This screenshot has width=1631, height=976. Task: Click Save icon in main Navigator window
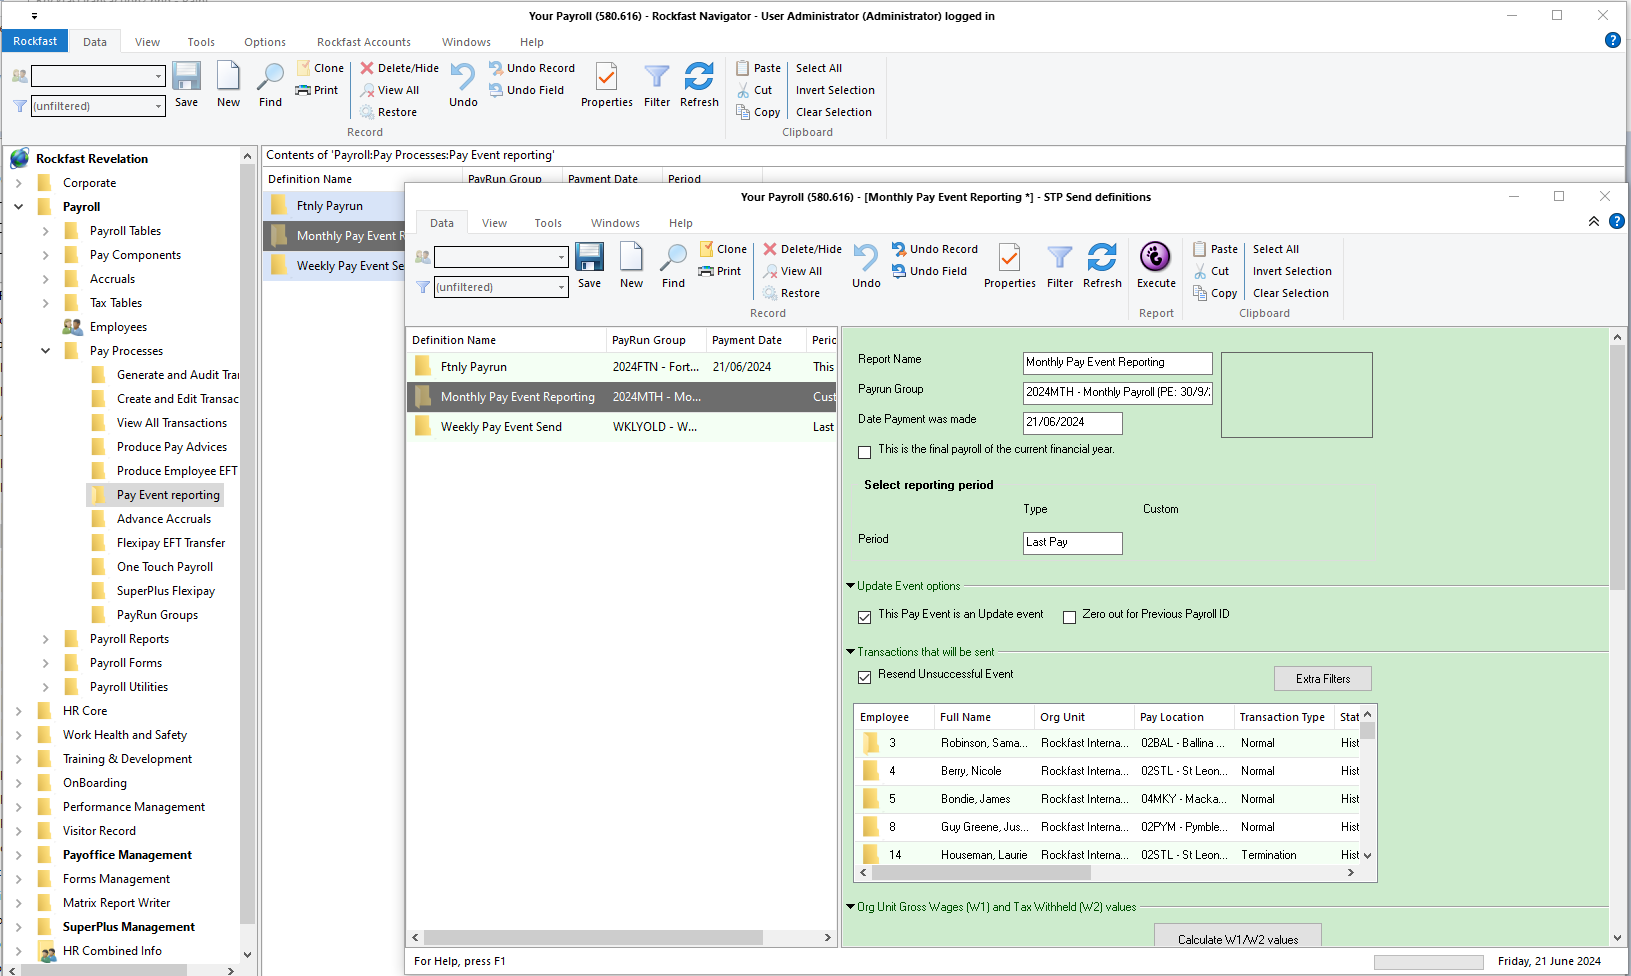coord(186,85)
